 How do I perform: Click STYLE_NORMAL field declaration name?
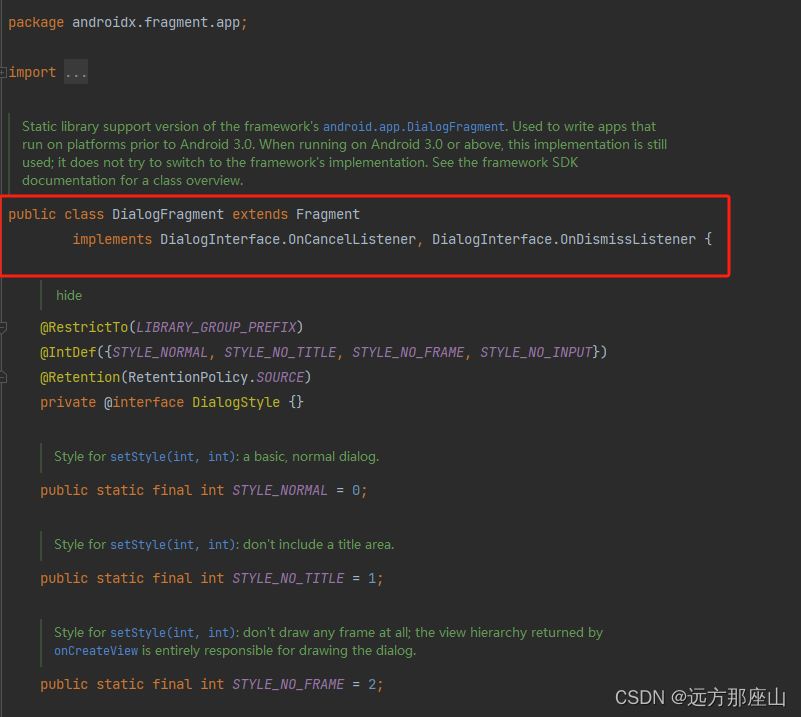(280, 490)
